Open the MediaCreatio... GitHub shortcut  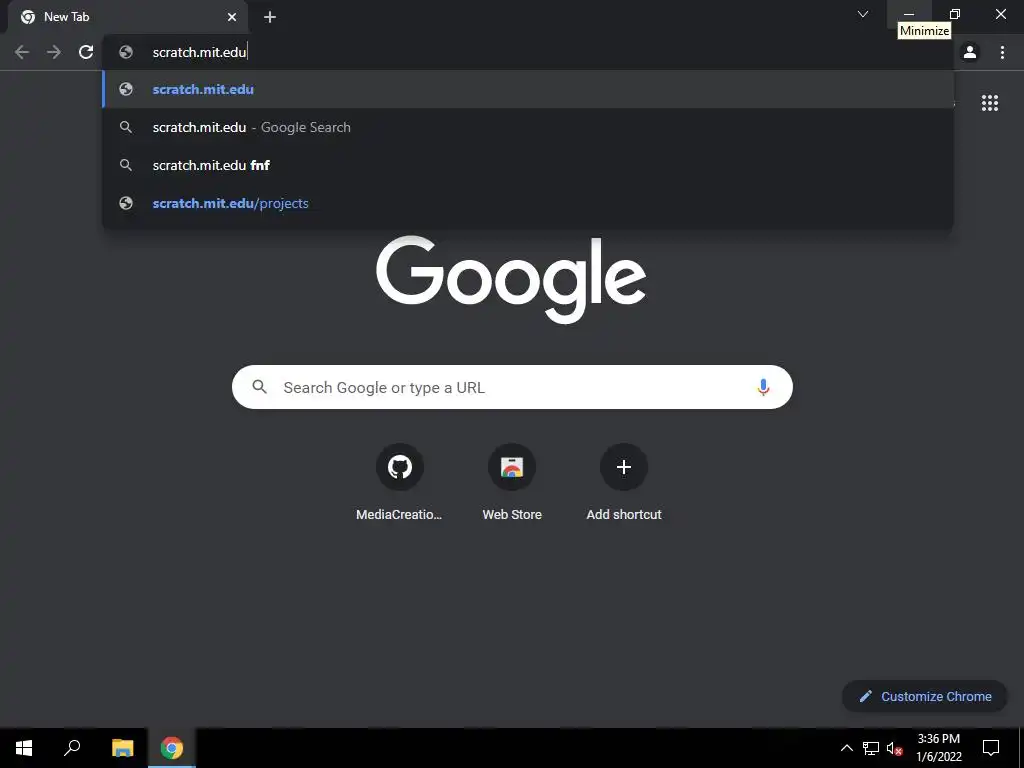(399, 483)
